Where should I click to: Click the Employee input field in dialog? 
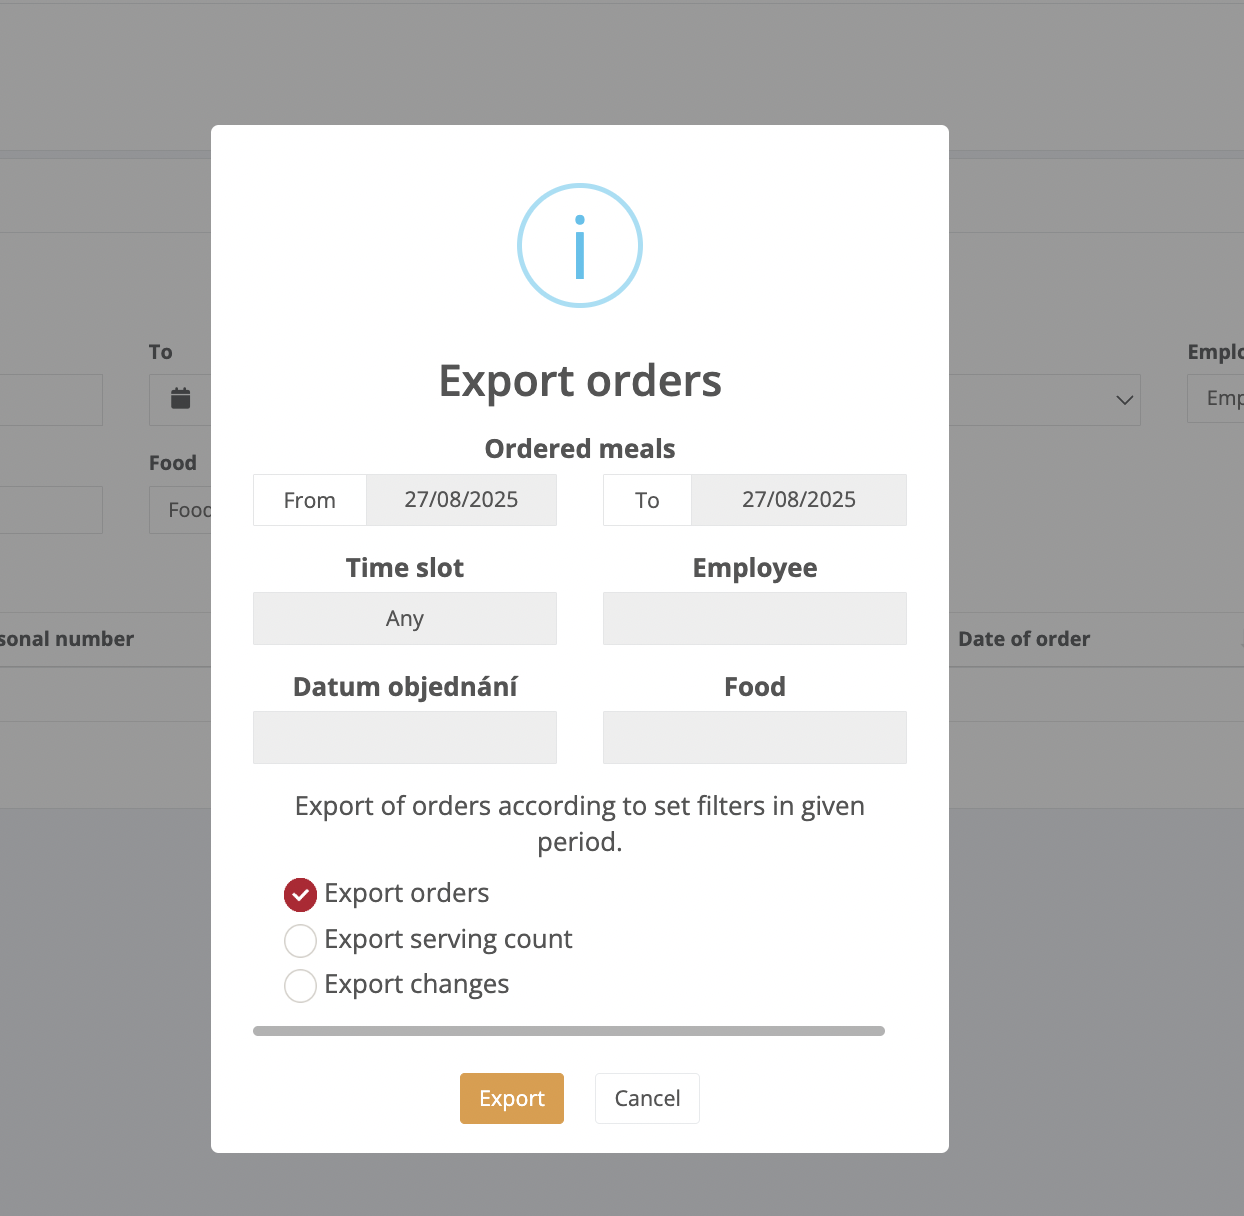tap(755, 619)
